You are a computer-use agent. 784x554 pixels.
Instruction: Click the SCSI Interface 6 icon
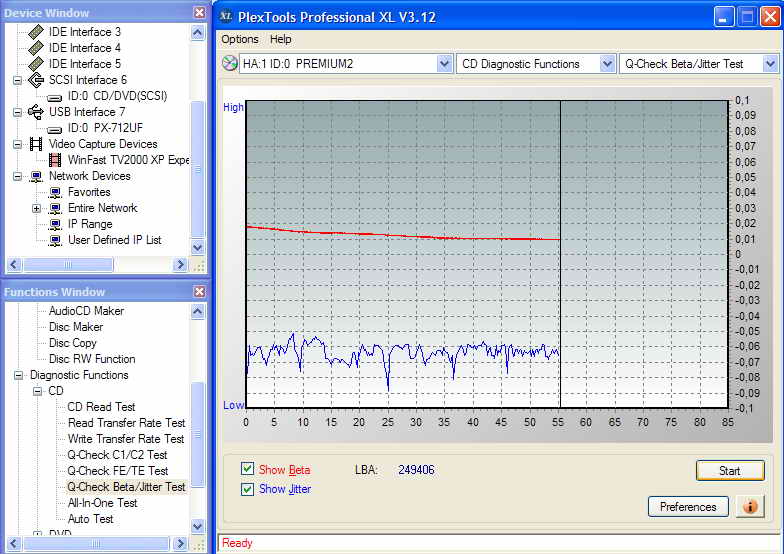click(x=36, y=80)
